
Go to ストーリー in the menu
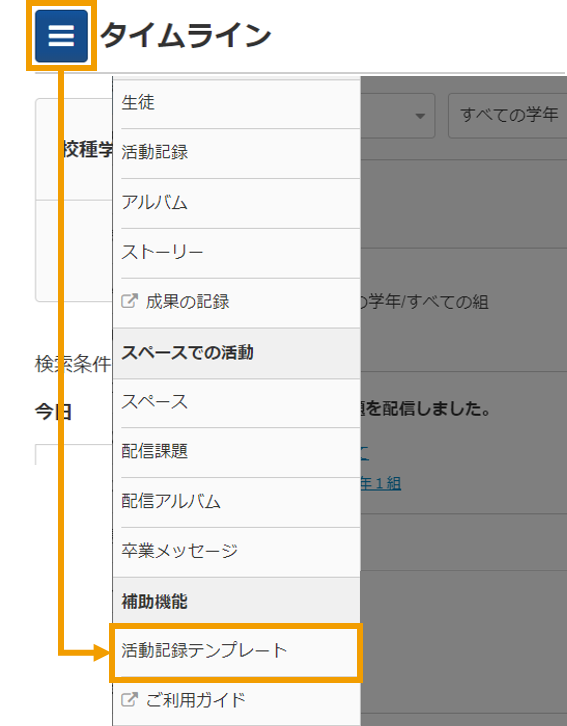tap(237, 253)
